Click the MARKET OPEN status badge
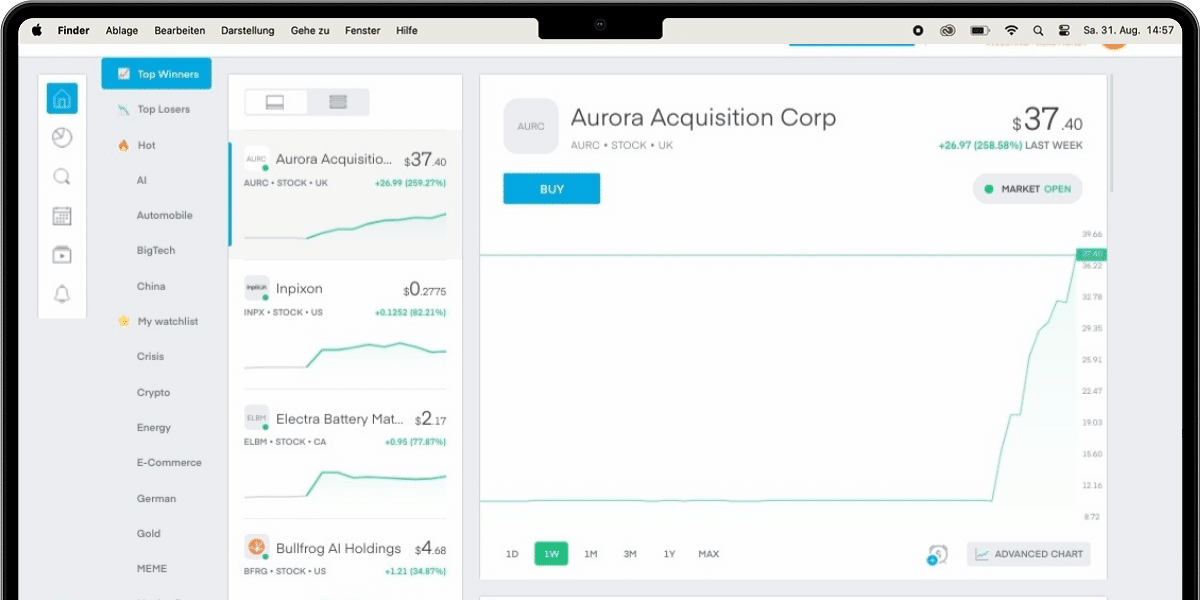 pos(1027,188)
